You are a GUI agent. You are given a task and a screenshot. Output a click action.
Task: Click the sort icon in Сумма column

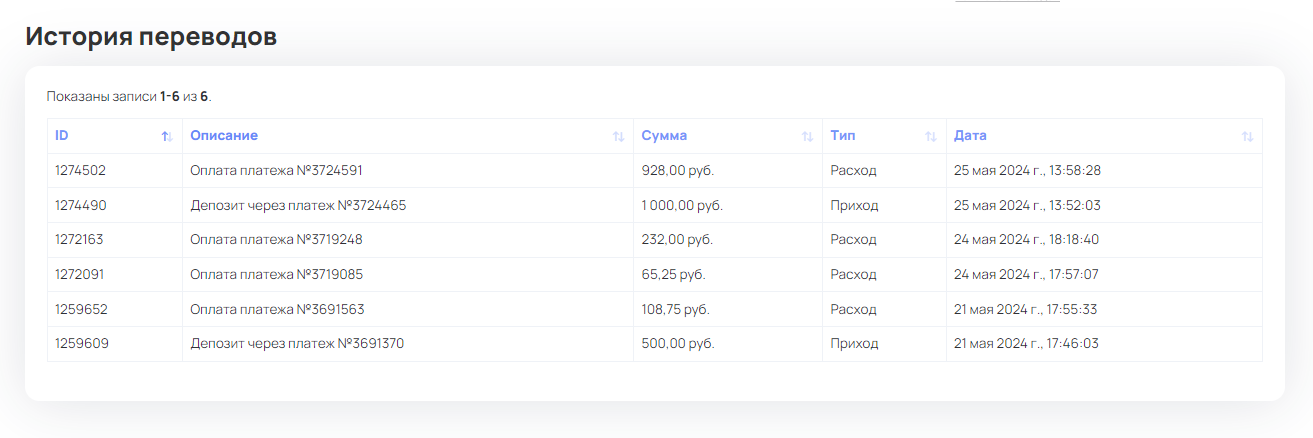coord(807,136)
